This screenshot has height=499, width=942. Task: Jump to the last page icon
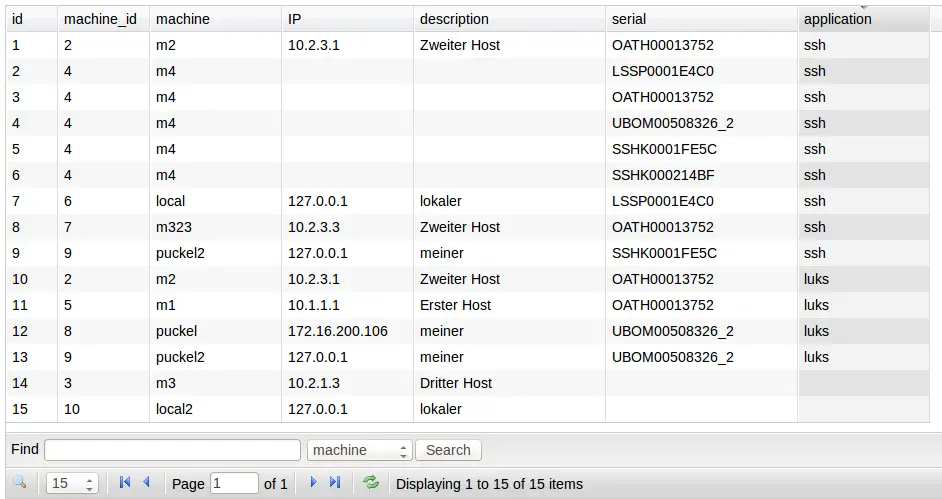[x=335, y=482]
